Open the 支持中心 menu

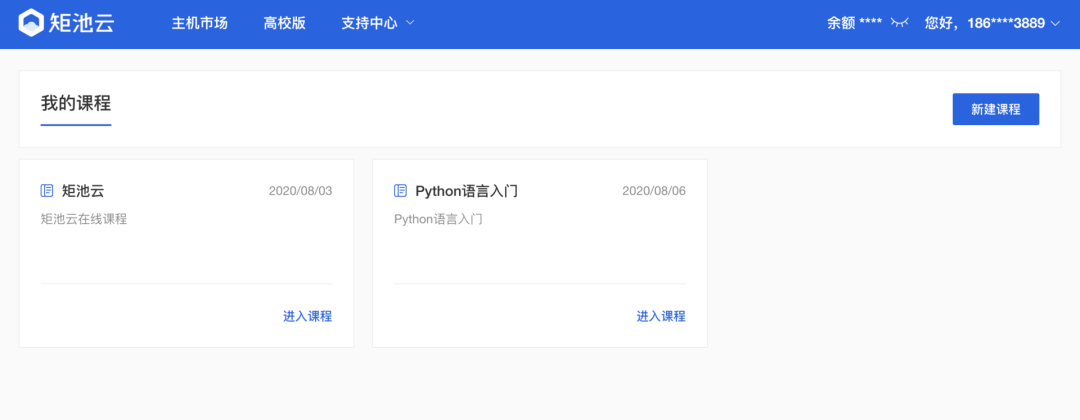[x=369, y=23]
